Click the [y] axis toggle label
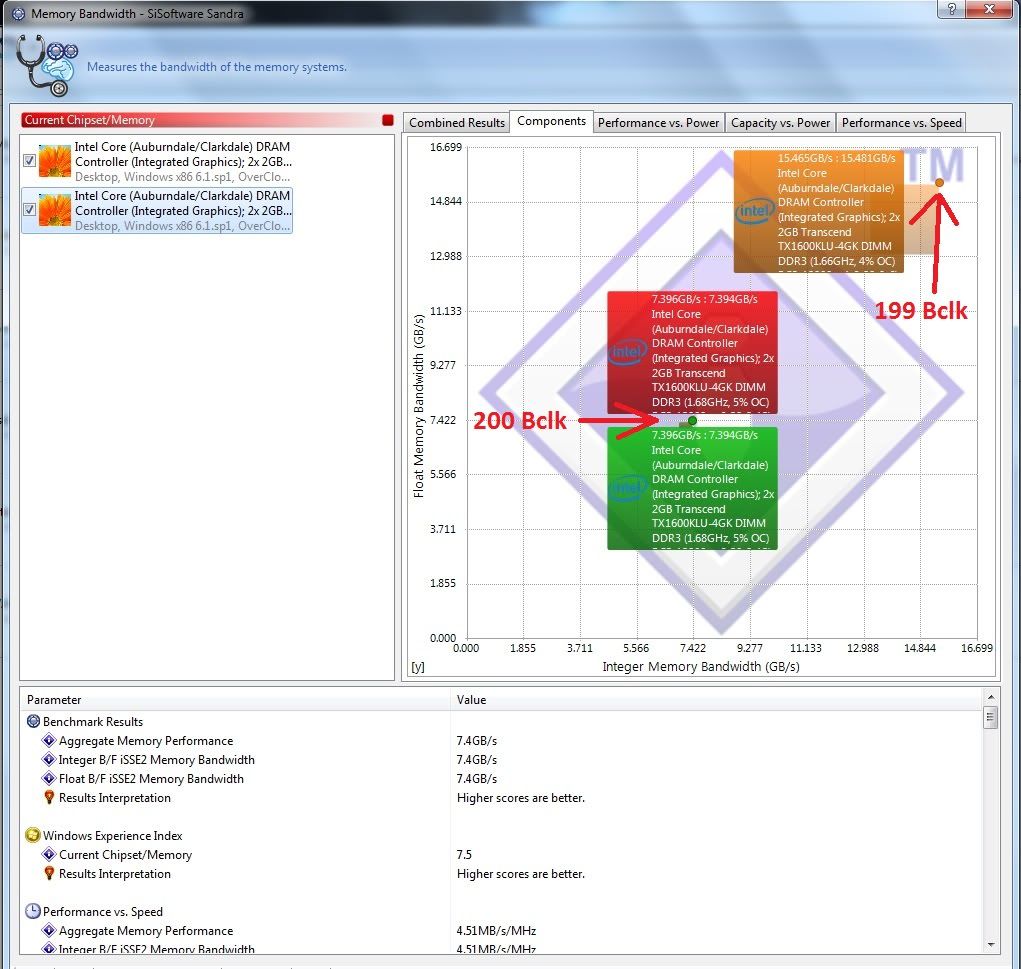 417,667
